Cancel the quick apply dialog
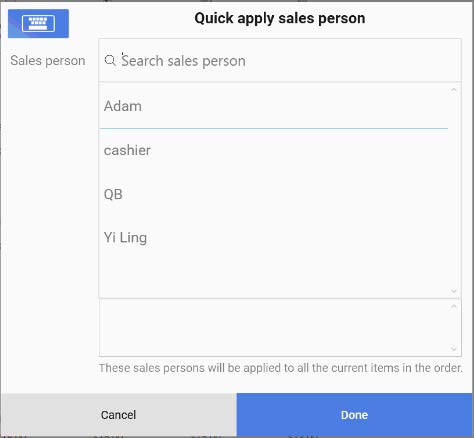Image resolution: width=474 pixels, height=438 pixels. (118, 415)
